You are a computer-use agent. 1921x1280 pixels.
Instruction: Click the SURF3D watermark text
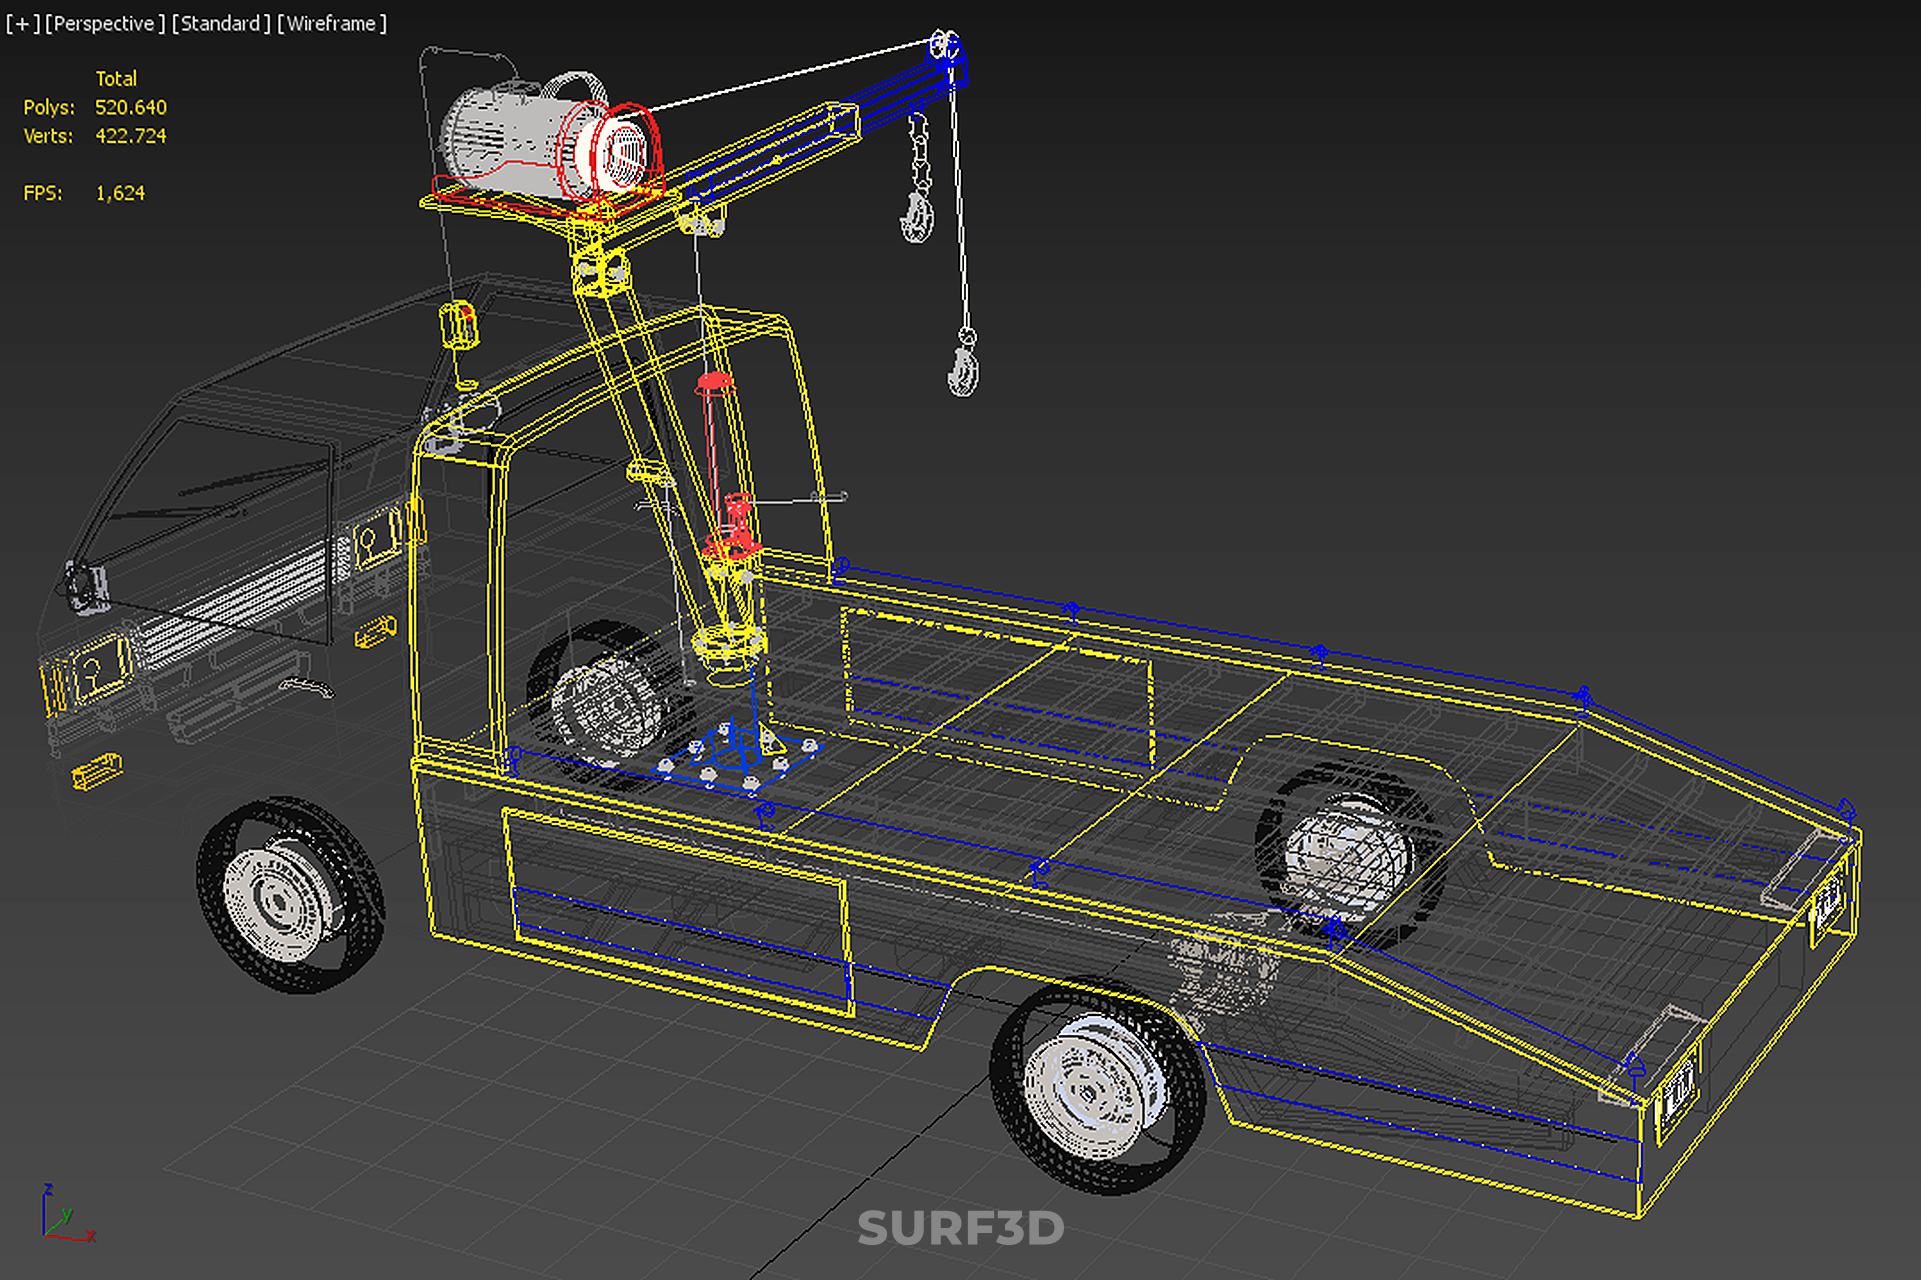(x=960, y=1228)
